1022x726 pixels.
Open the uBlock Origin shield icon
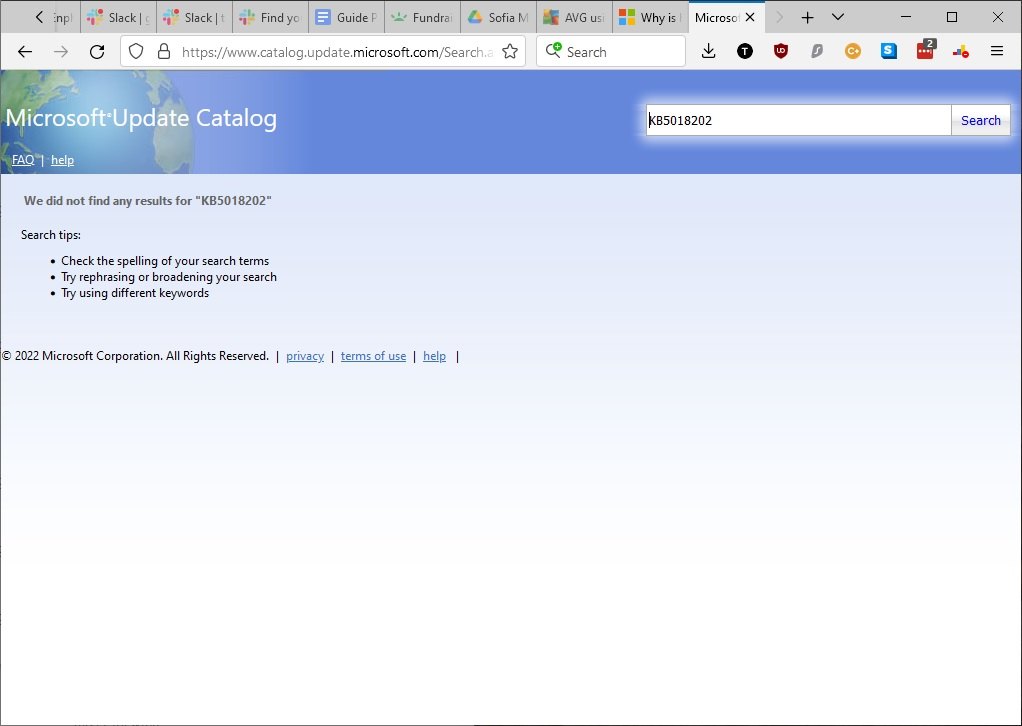pos(781,51)
